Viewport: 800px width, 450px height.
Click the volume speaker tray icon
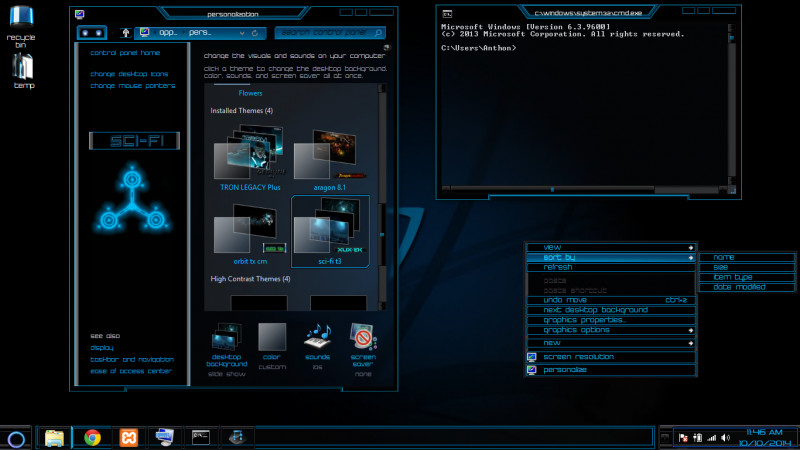pos(726,438)
